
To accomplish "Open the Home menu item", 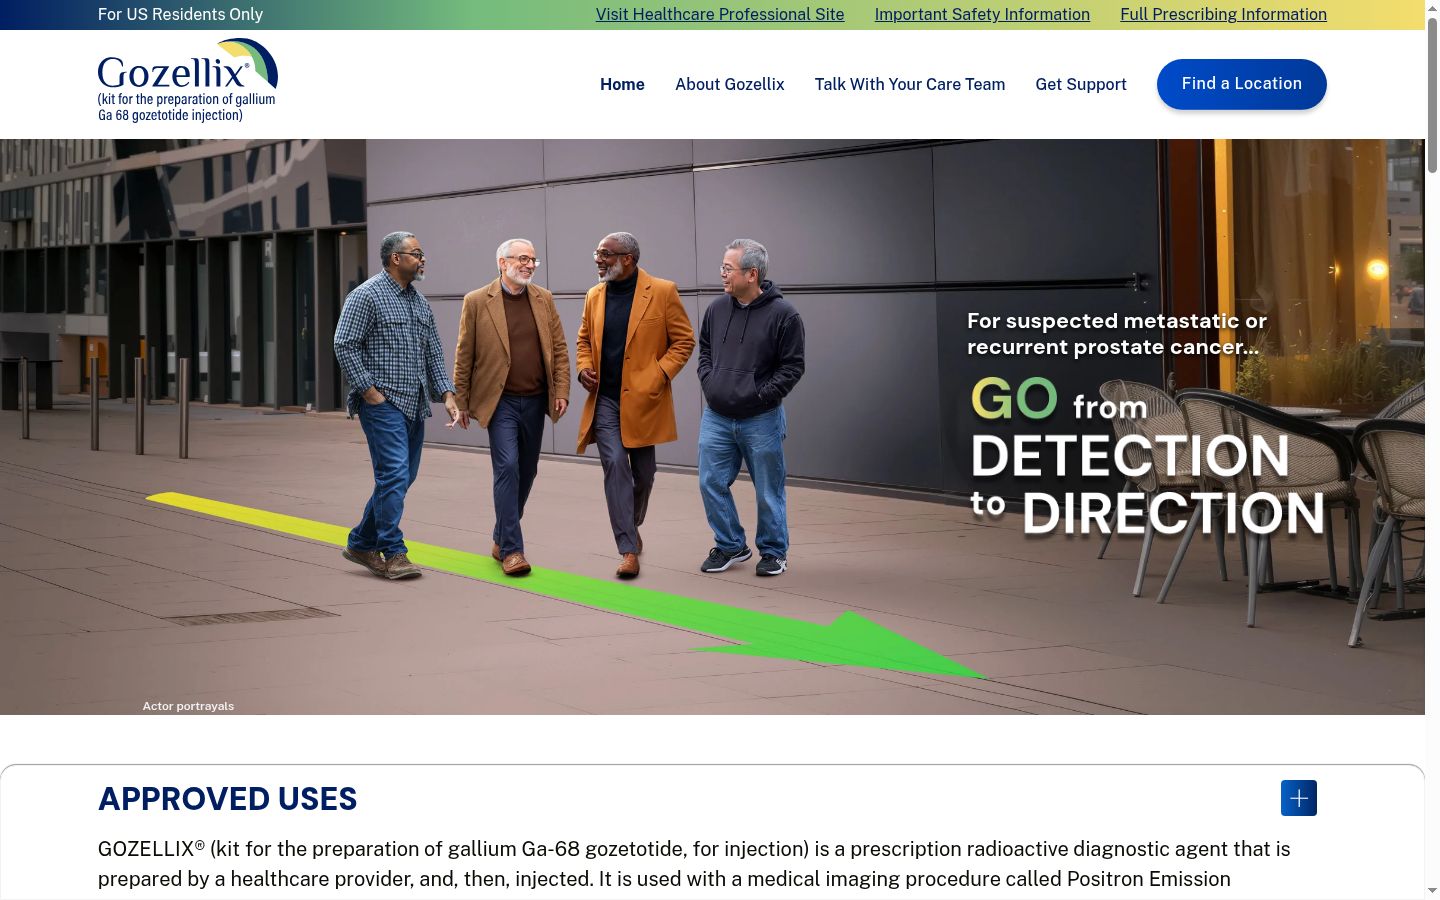I will (x=622, y=84).
